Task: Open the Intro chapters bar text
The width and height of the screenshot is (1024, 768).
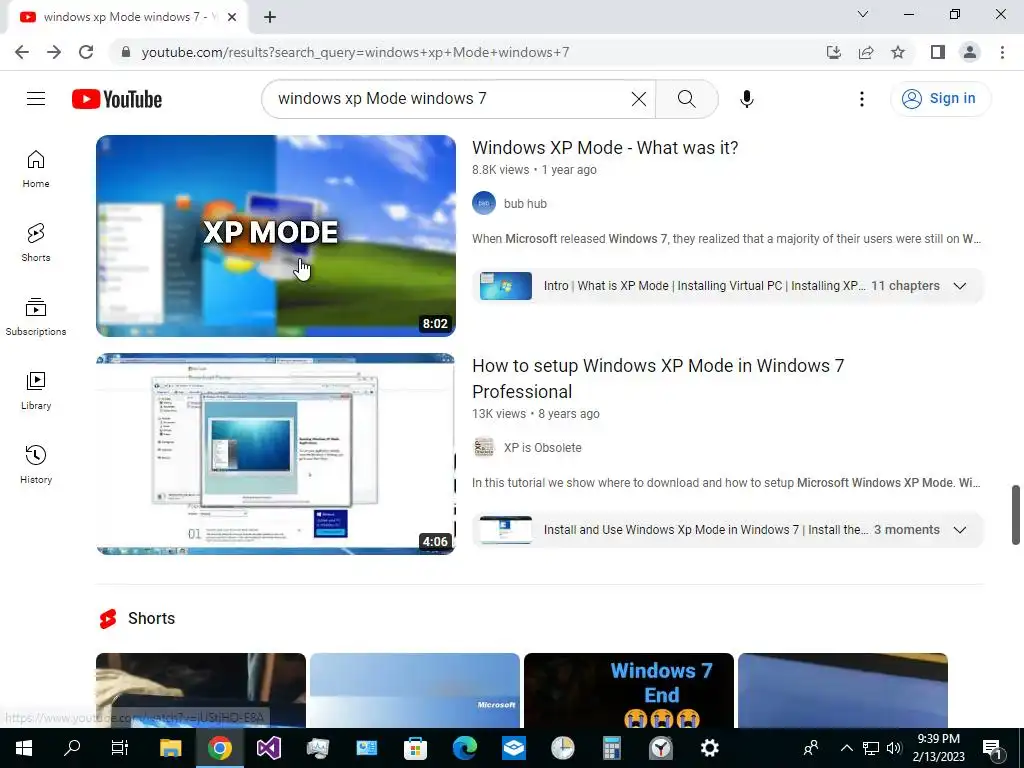Action: pyautogui.click(x=704, y=286)
